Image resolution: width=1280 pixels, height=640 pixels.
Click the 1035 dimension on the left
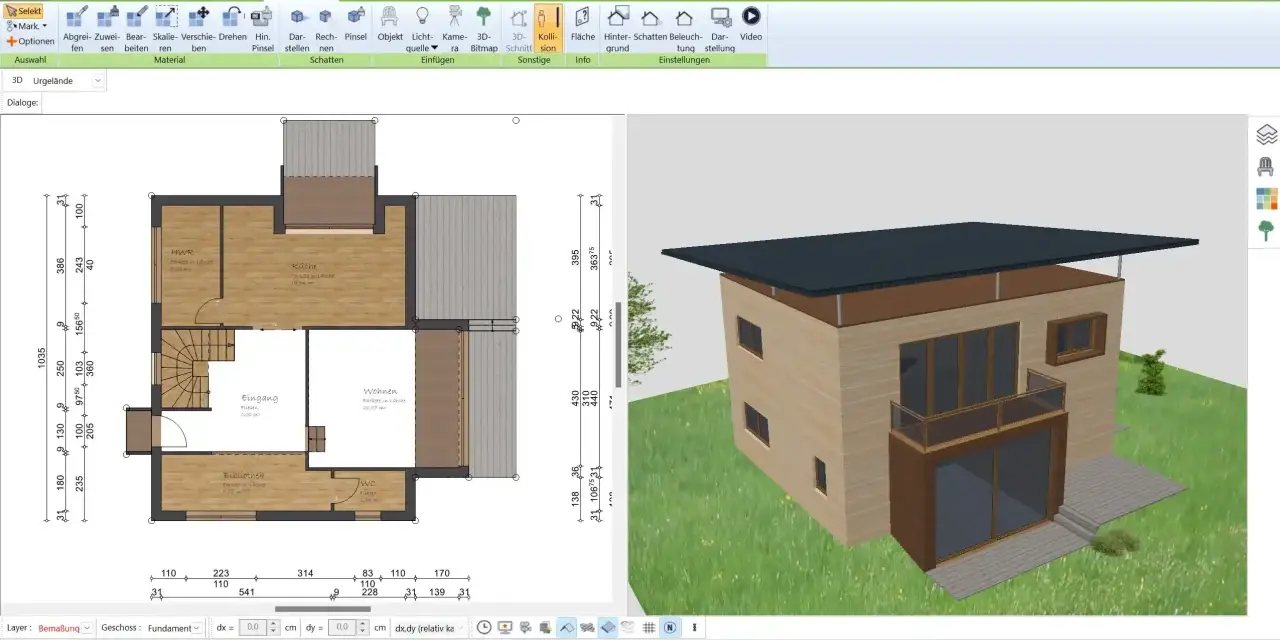42,359
